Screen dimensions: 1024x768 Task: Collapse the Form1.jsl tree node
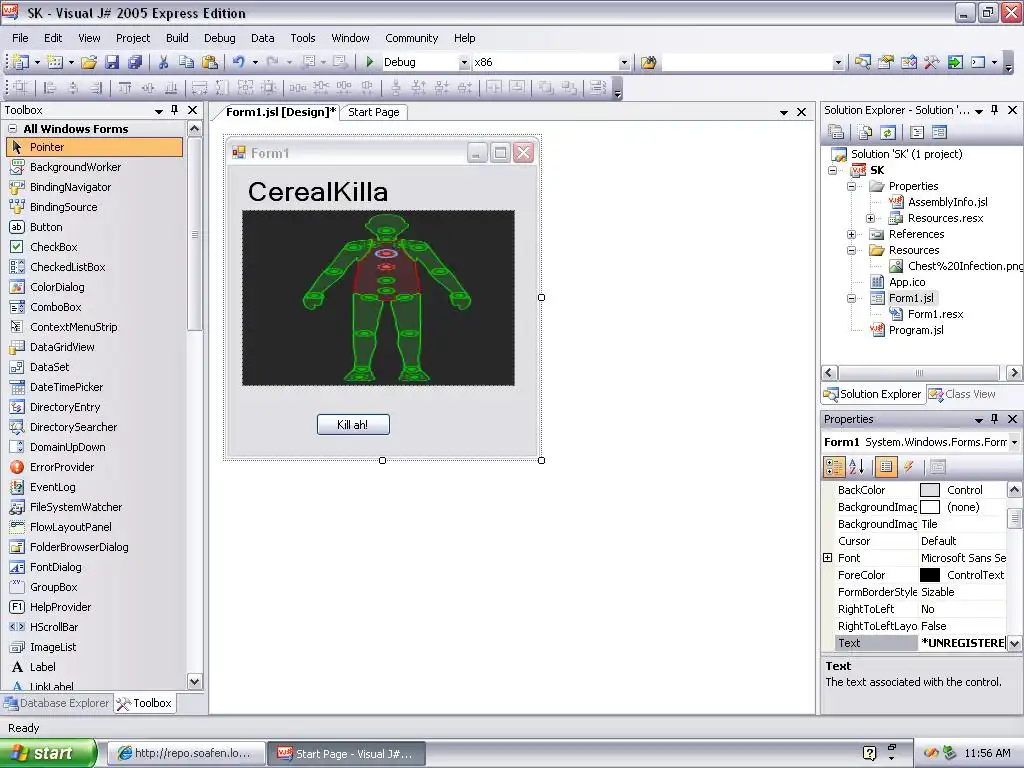(x=851, y=298)
